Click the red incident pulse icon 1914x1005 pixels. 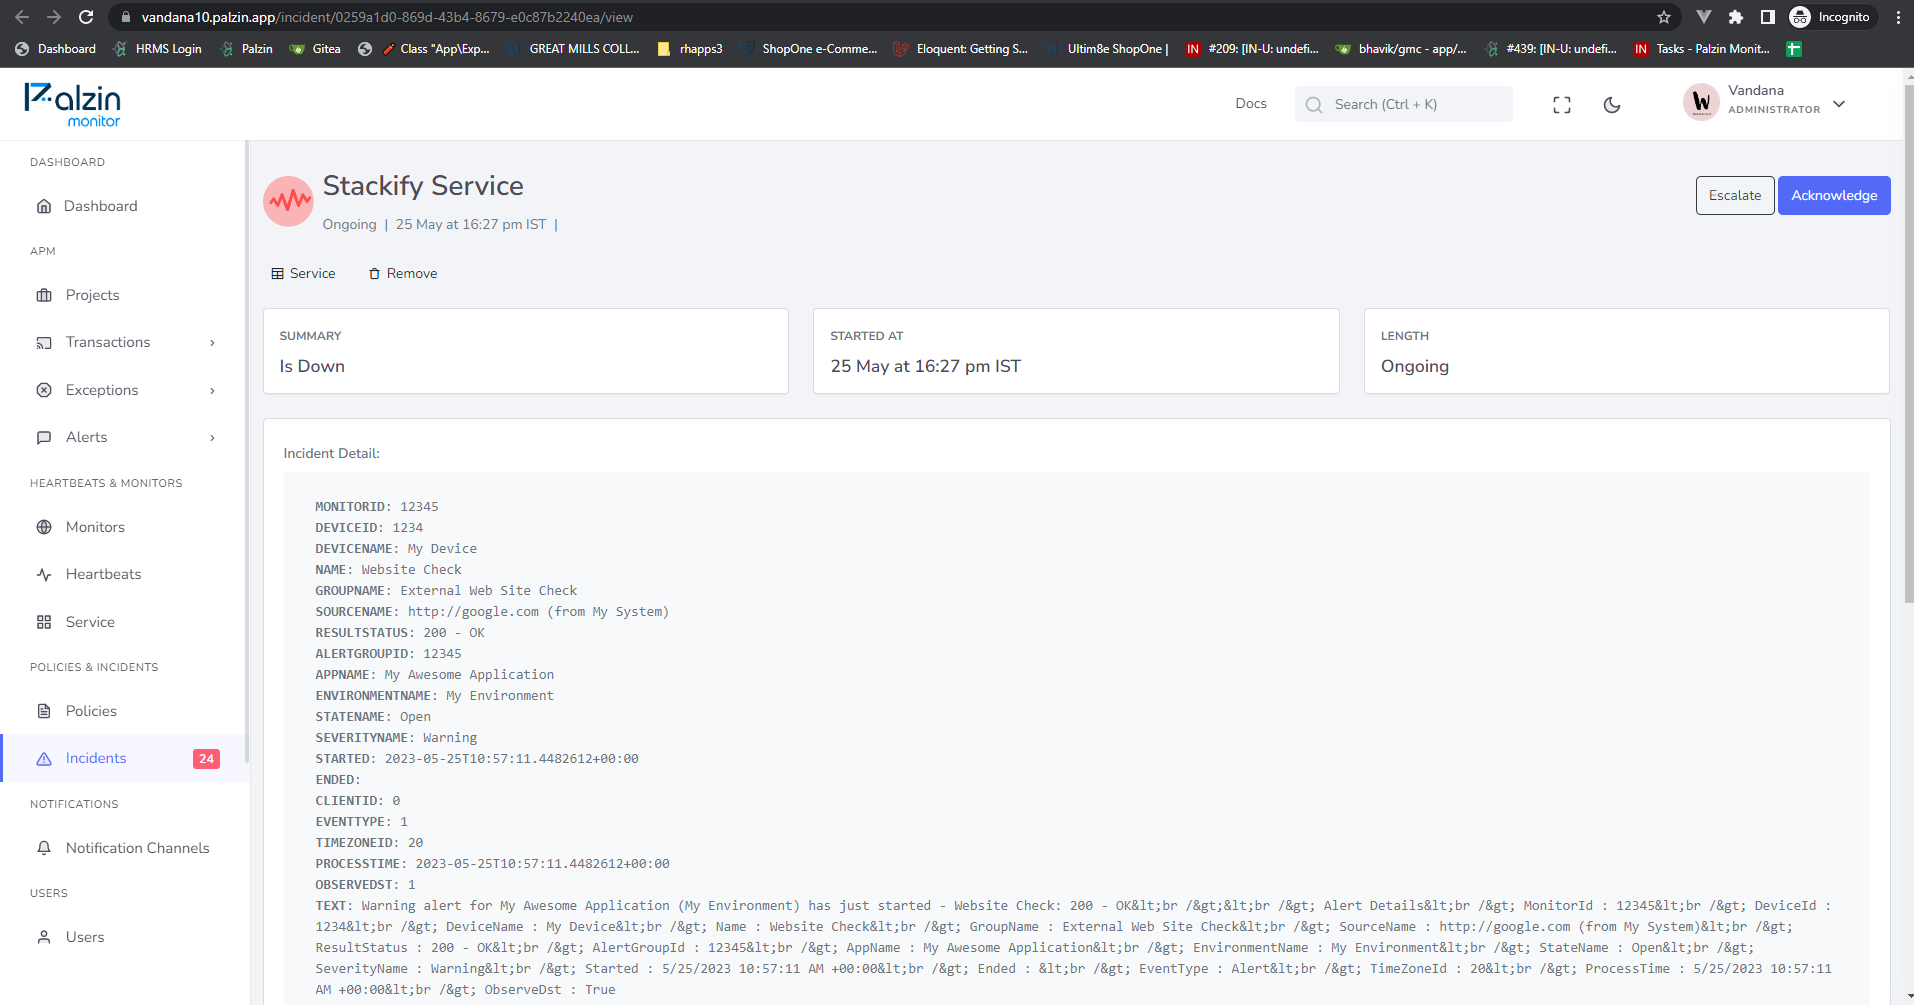(289, 201)
